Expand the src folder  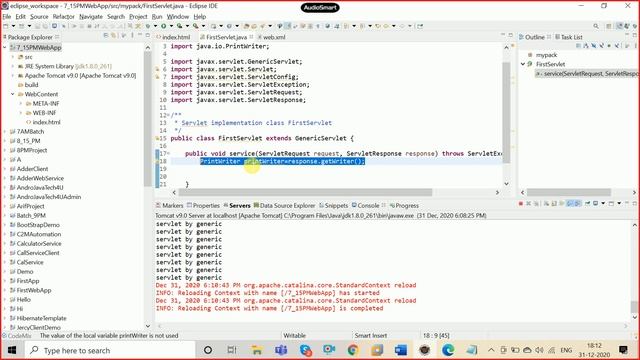coord(13,57)
